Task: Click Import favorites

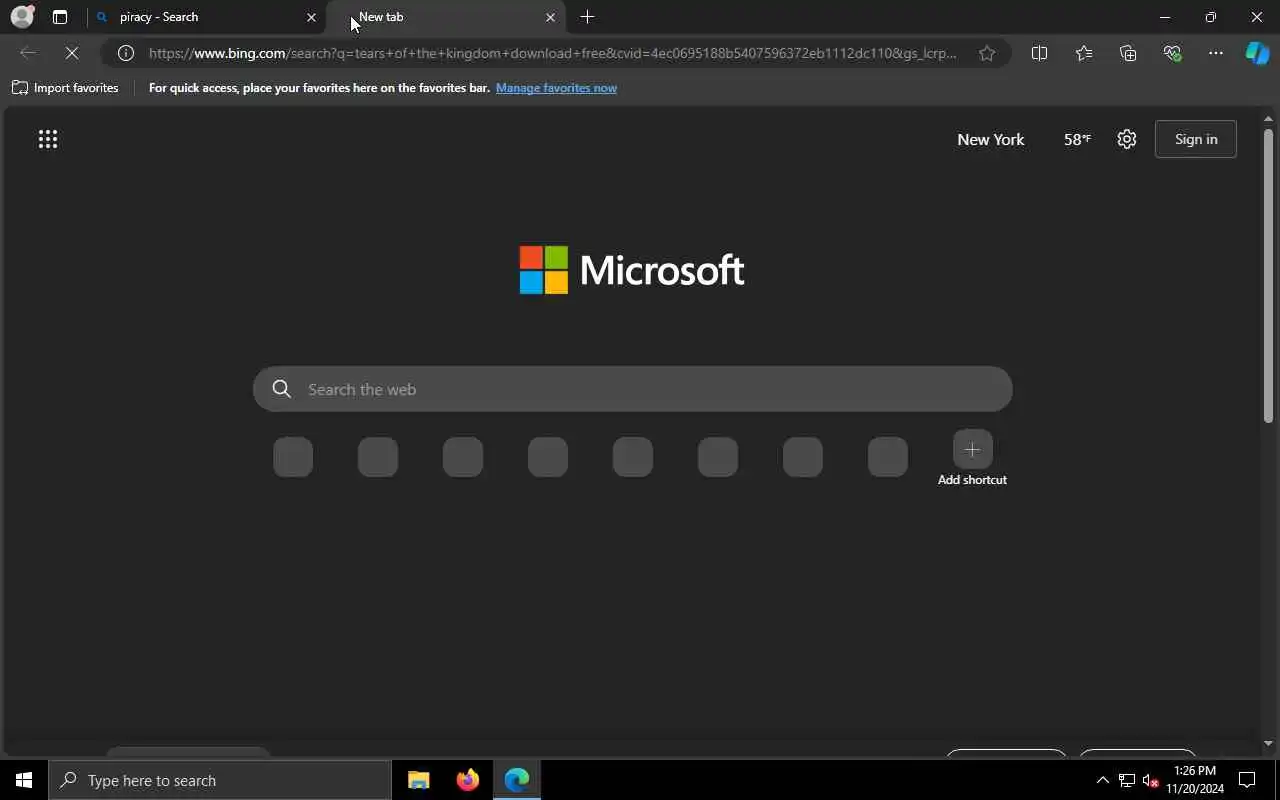Action: [65, 88]
